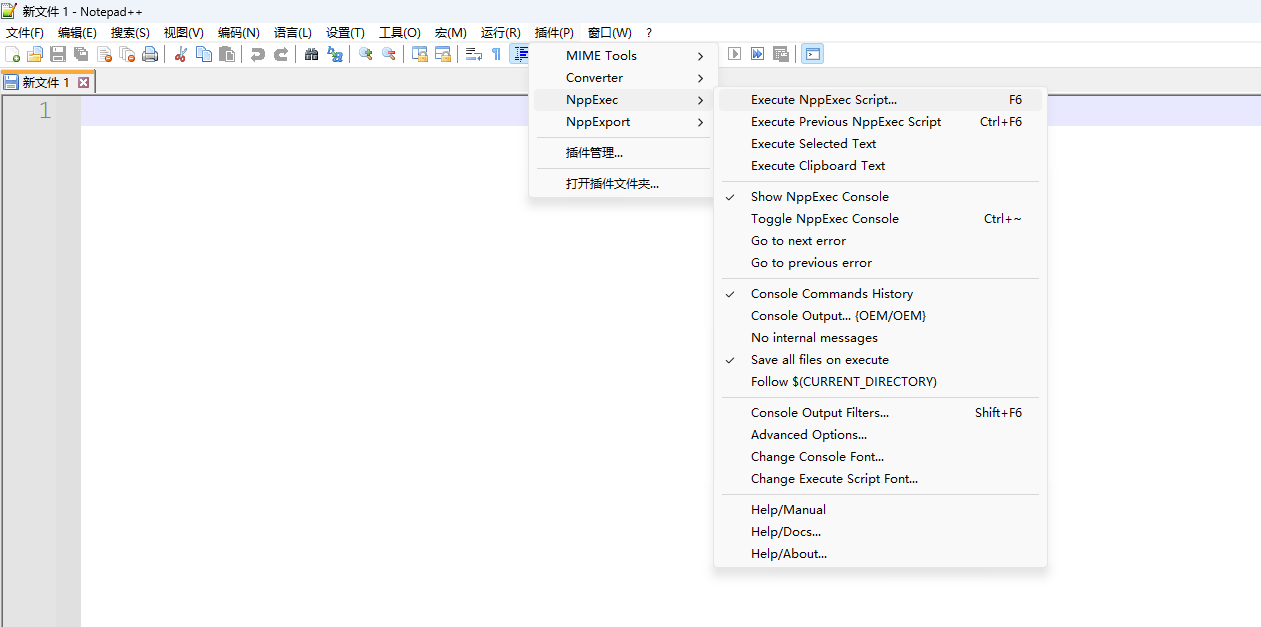Run a script with the blue double-arrow icon
This screenshot has width=1261, height=627.
pos(759,54)
